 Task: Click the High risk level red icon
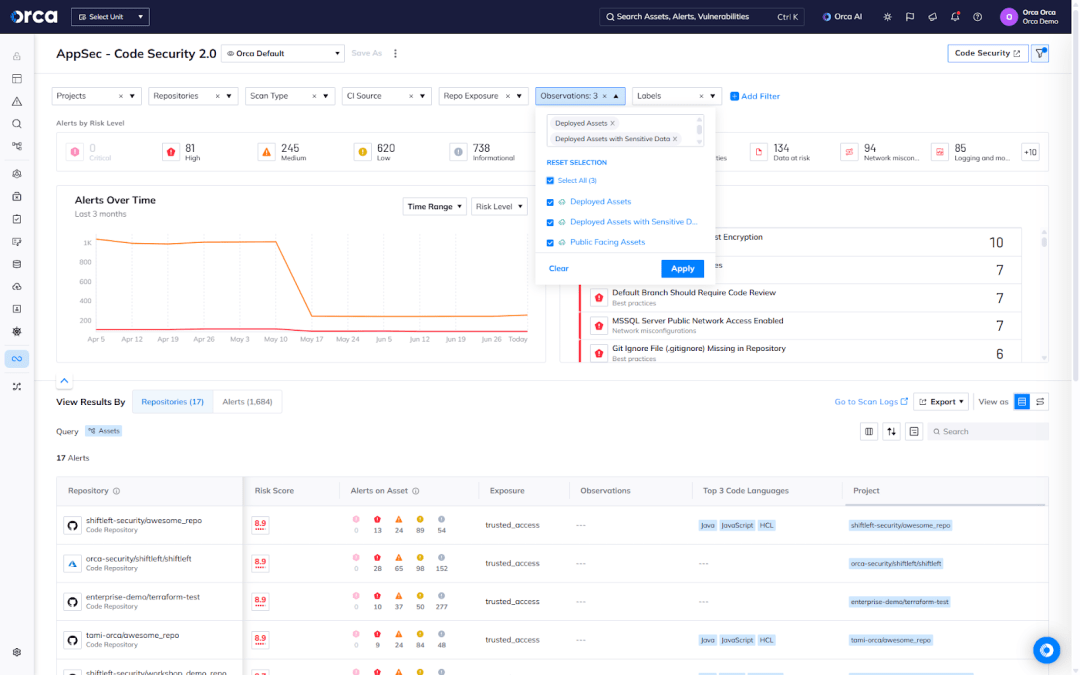click(x=171, y=152)
